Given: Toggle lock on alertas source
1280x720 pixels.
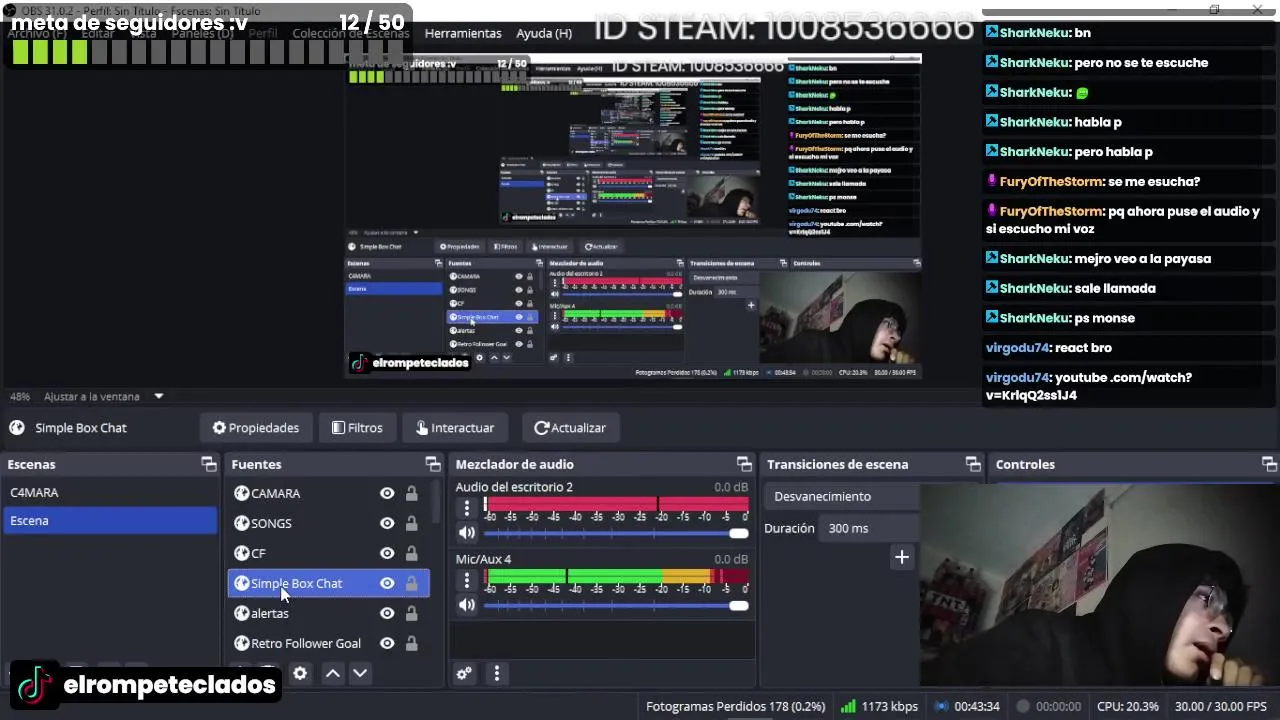Looking at the screenshot, I should [x=411, y=613].
